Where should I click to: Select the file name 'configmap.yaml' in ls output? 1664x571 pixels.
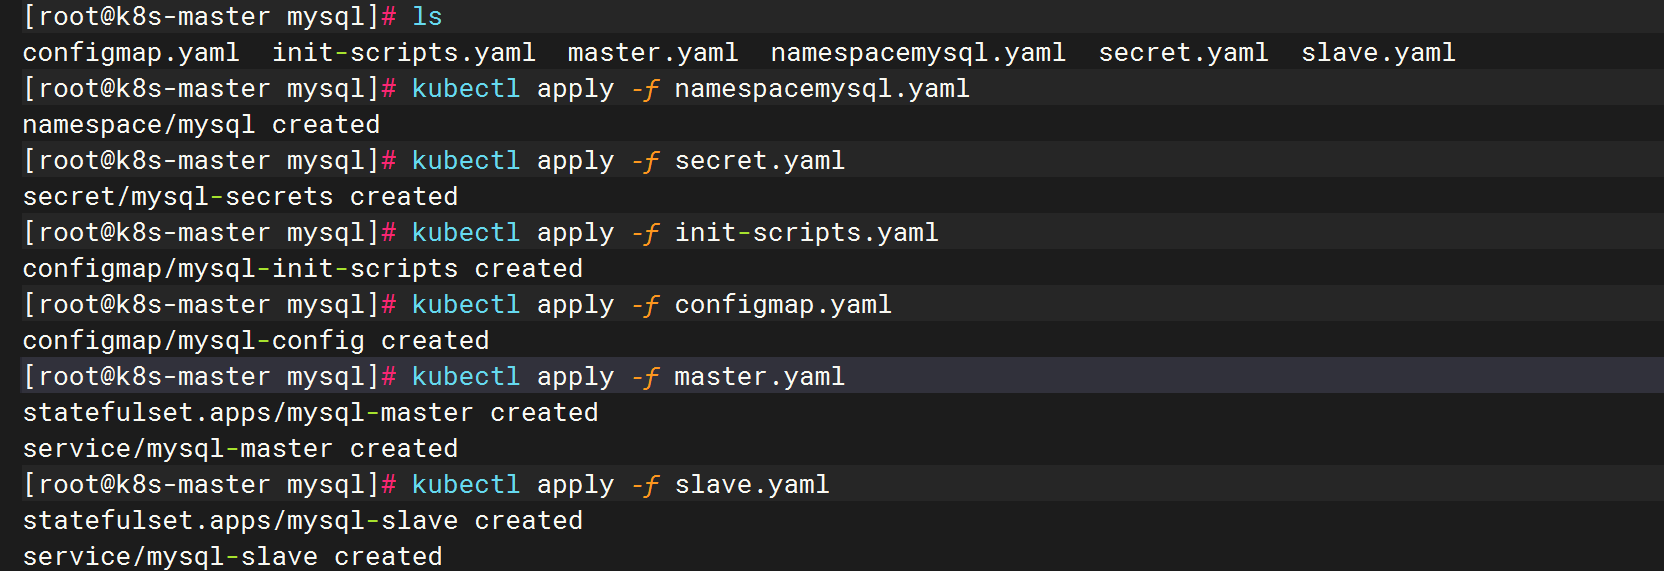[131, 53]
